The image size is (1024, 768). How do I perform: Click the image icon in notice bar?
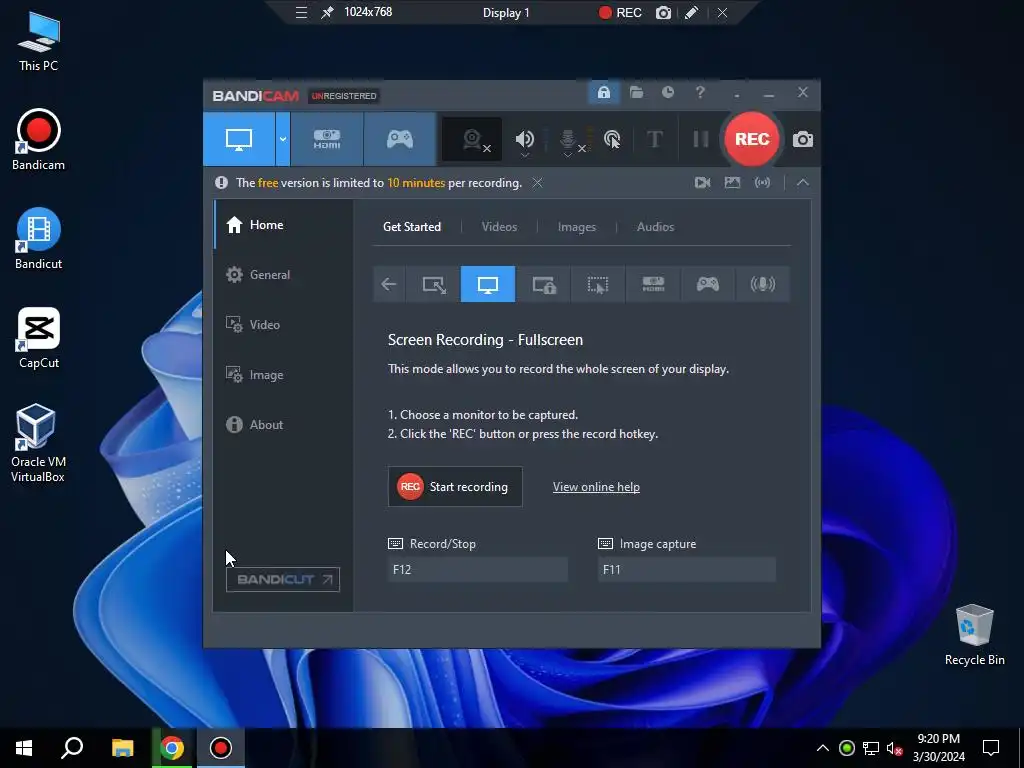(x=733, y=183)
